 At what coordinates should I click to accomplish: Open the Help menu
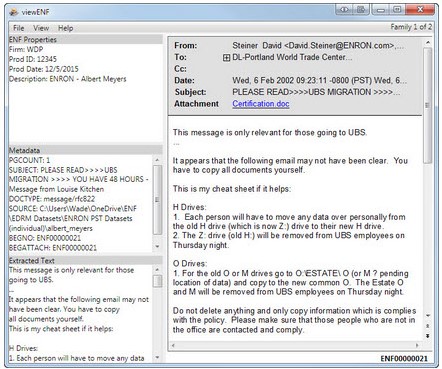pyautogui.click(x=65, y=28)
